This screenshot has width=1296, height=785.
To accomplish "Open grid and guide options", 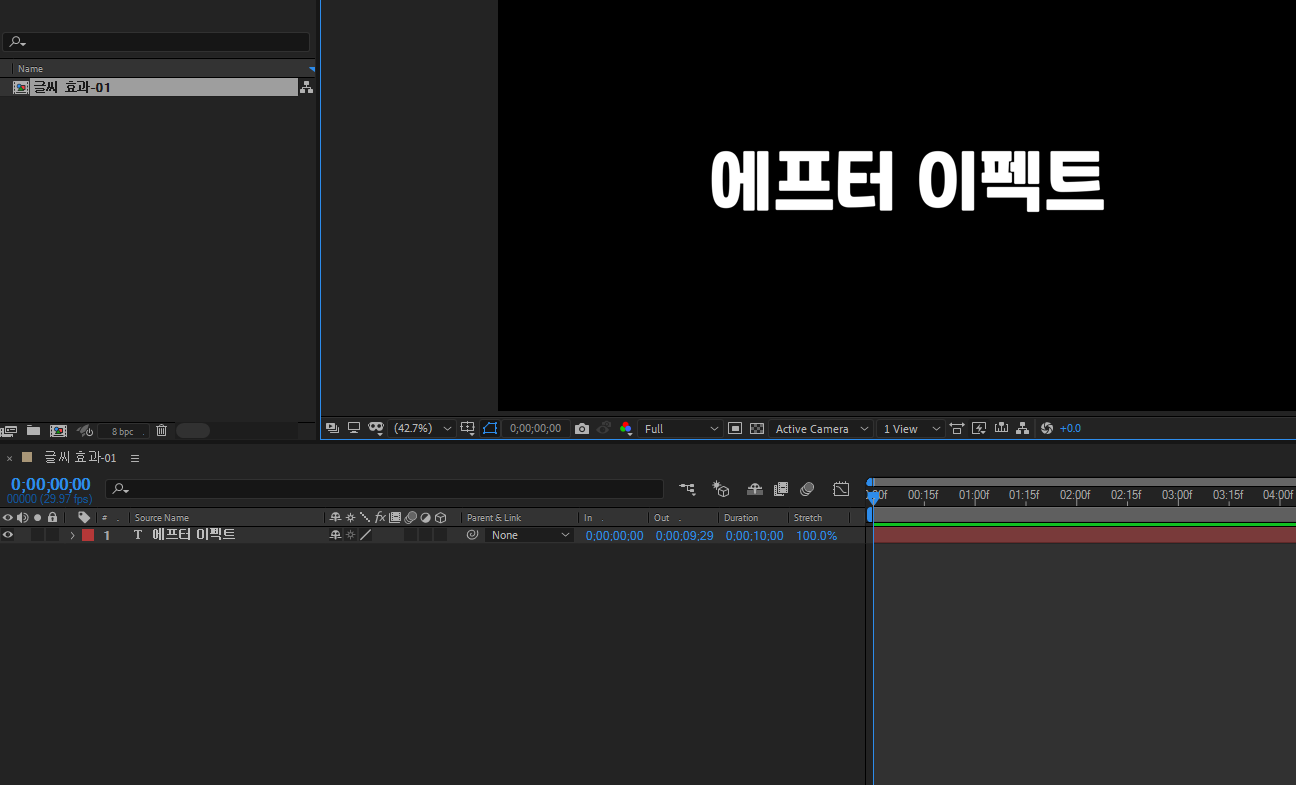I will click(x=468, y=428).
